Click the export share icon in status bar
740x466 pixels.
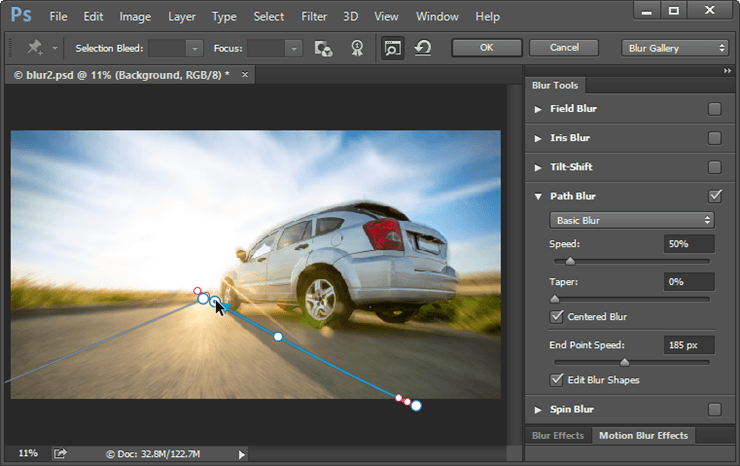60,453
